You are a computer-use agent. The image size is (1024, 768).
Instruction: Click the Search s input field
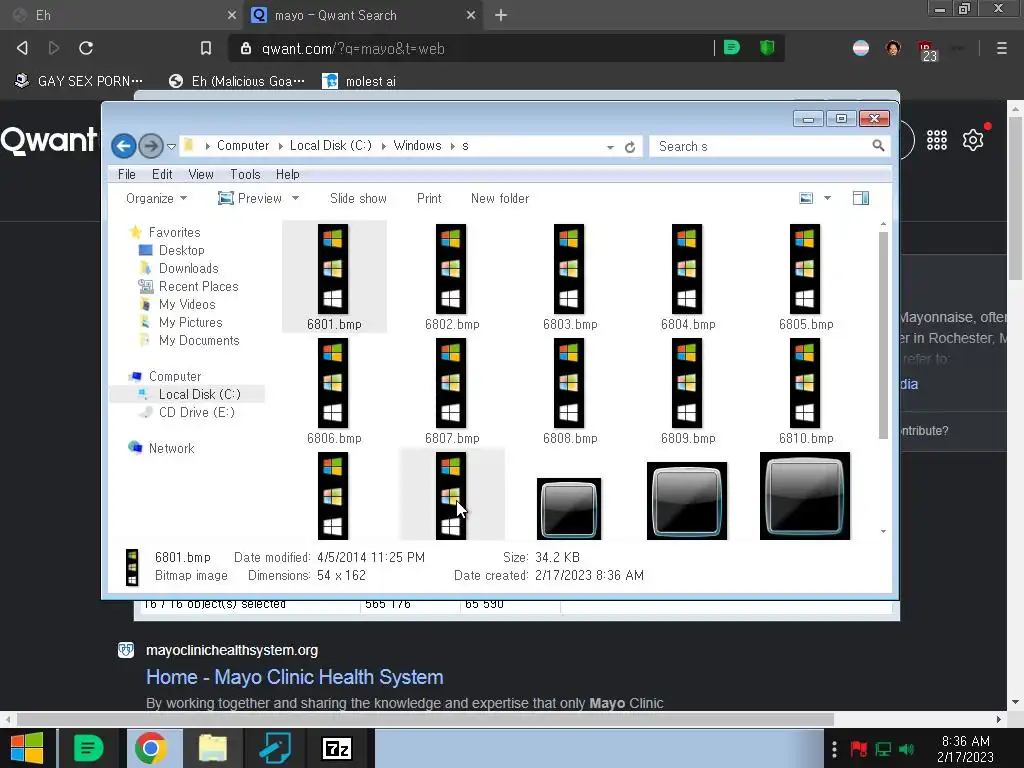pyautogui.click(x=763, y=146)
